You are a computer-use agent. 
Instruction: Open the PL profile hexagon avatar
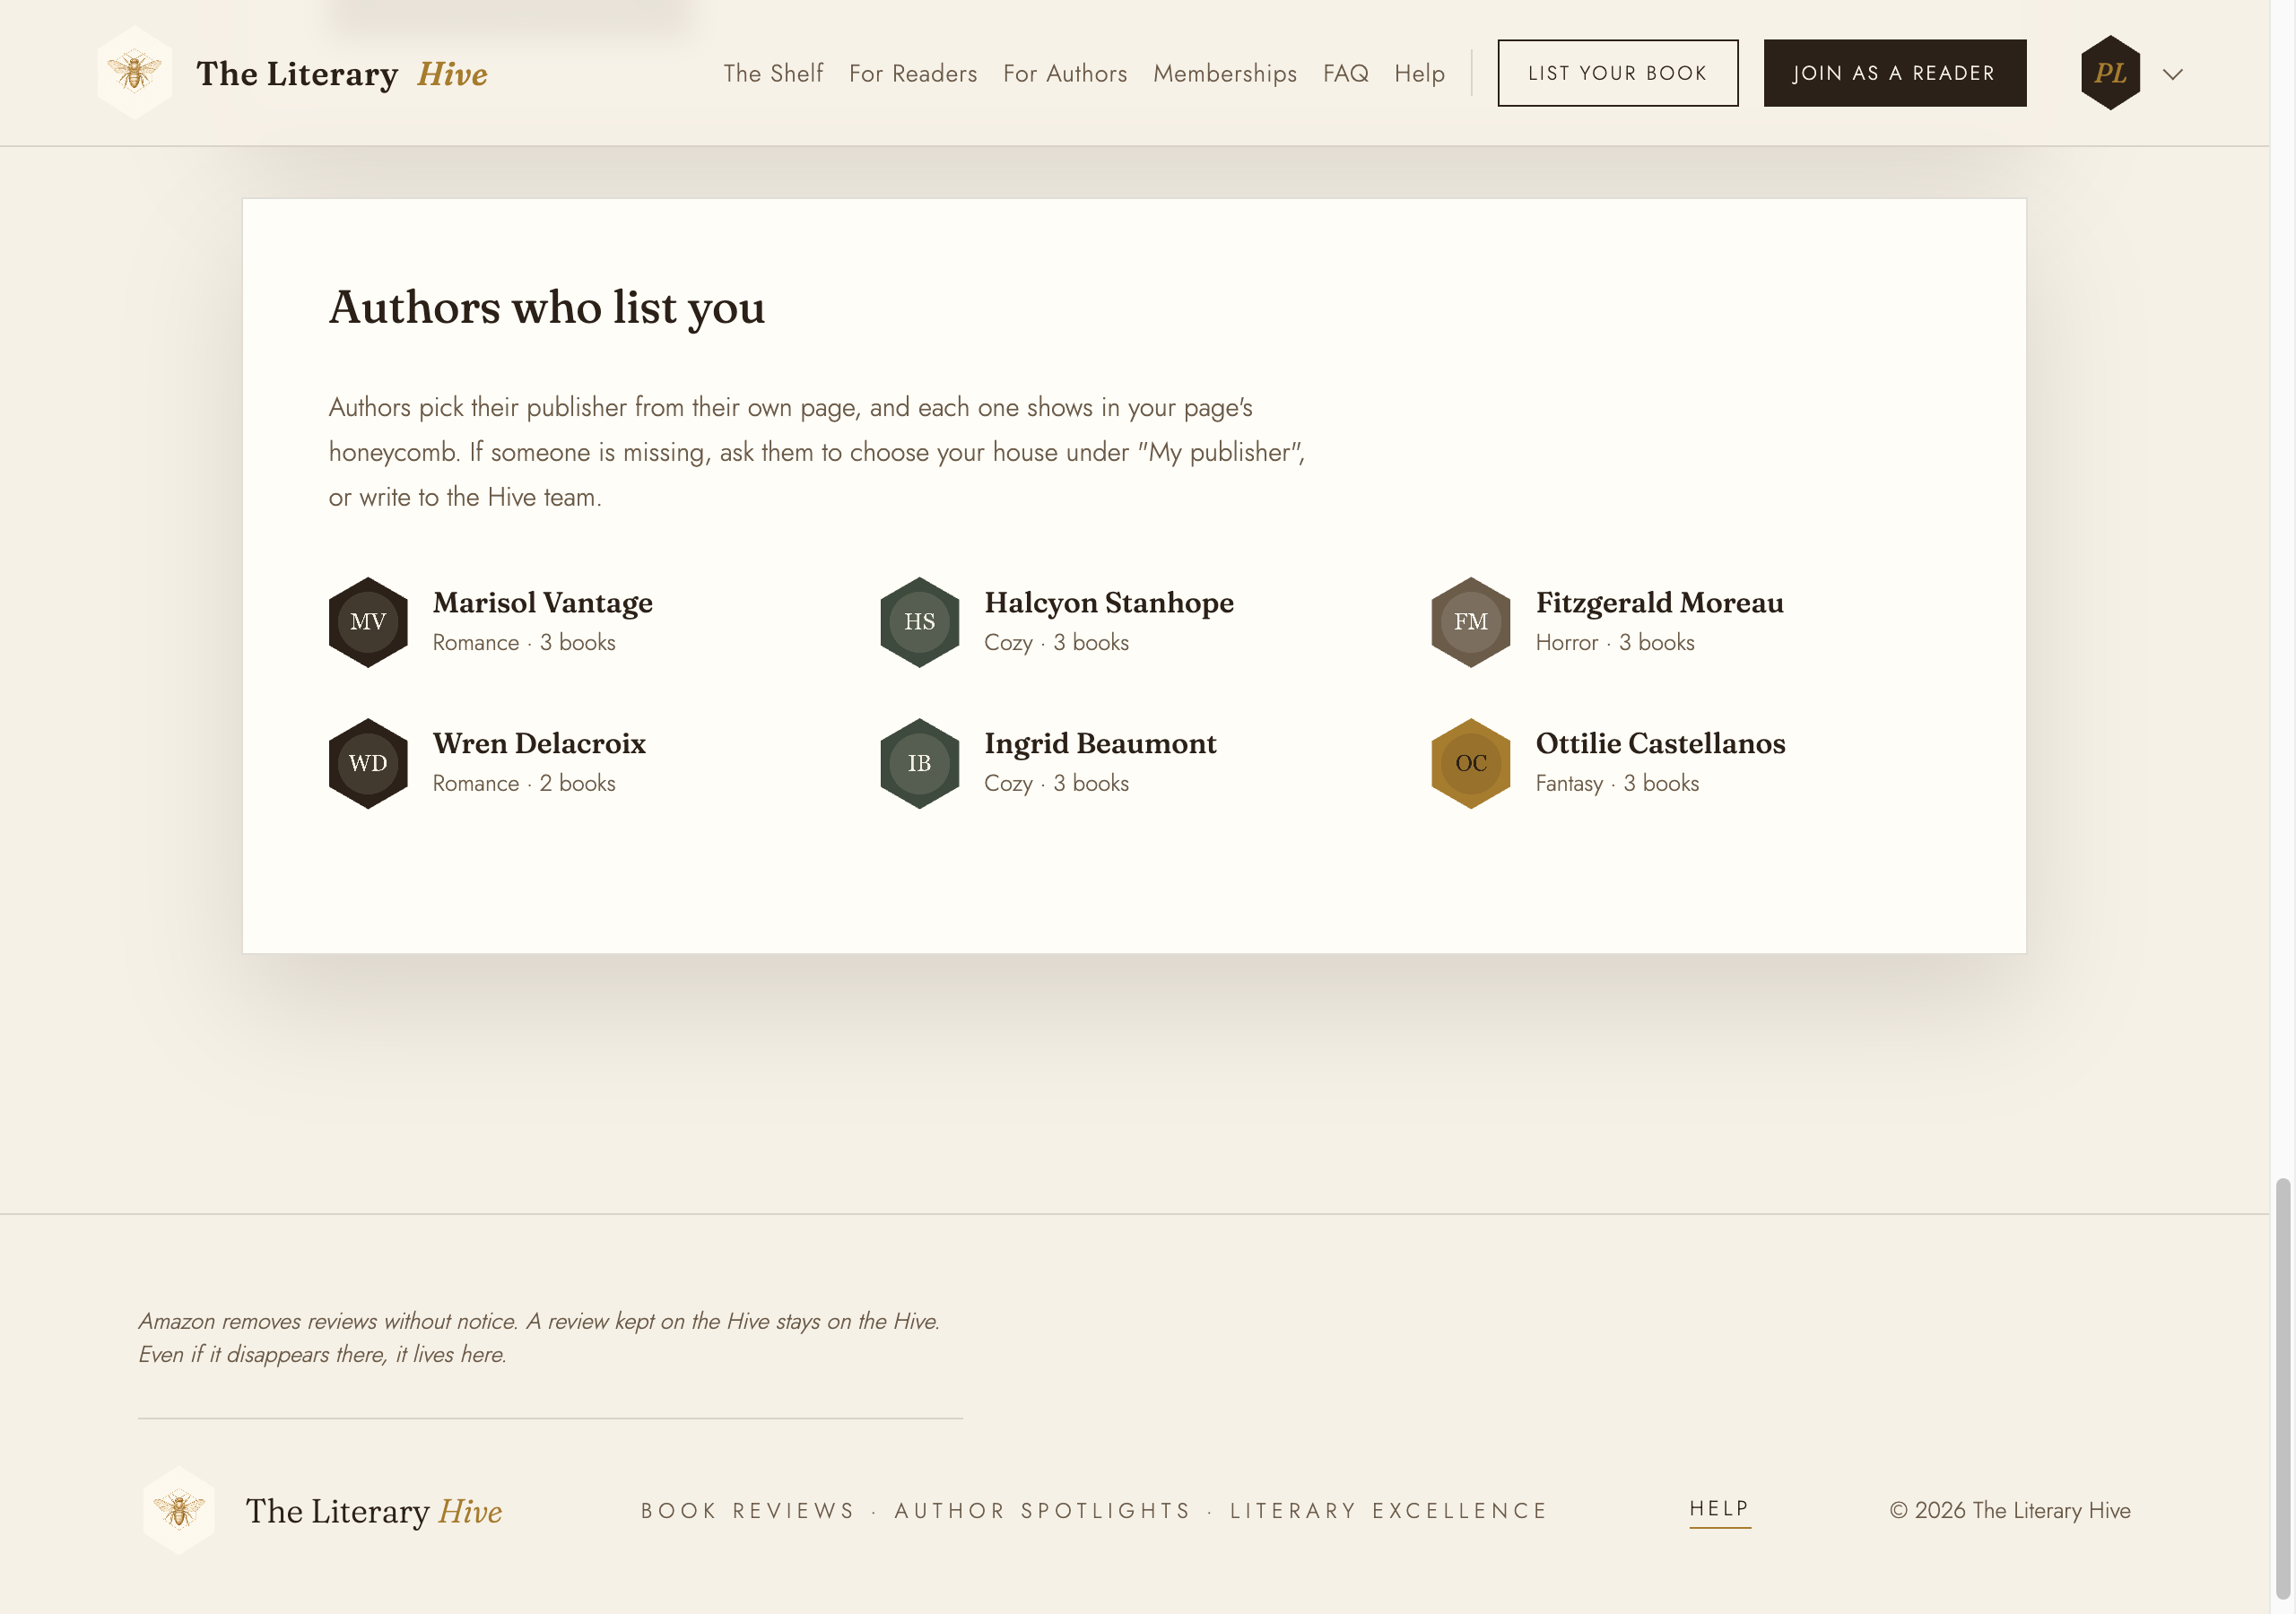2110,73
